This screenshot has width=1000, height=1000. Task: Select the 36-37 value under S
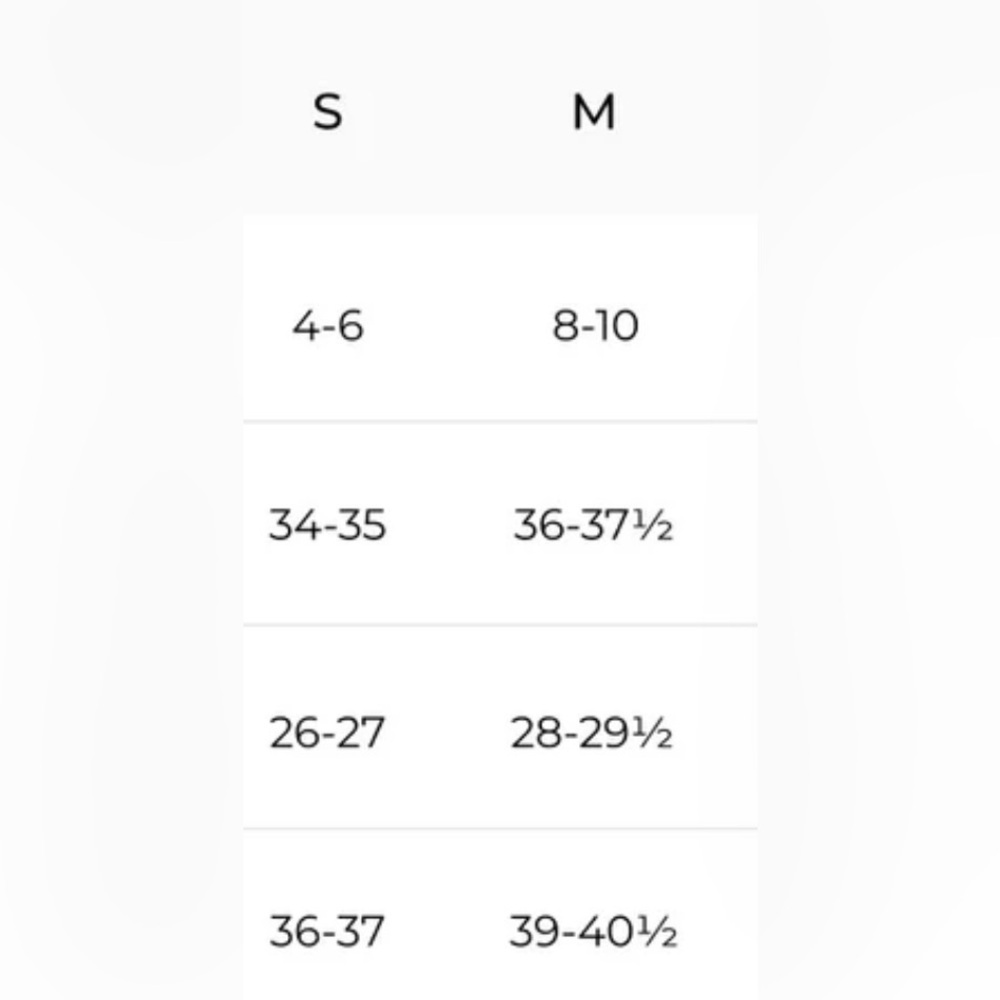(x=327, y=932)
